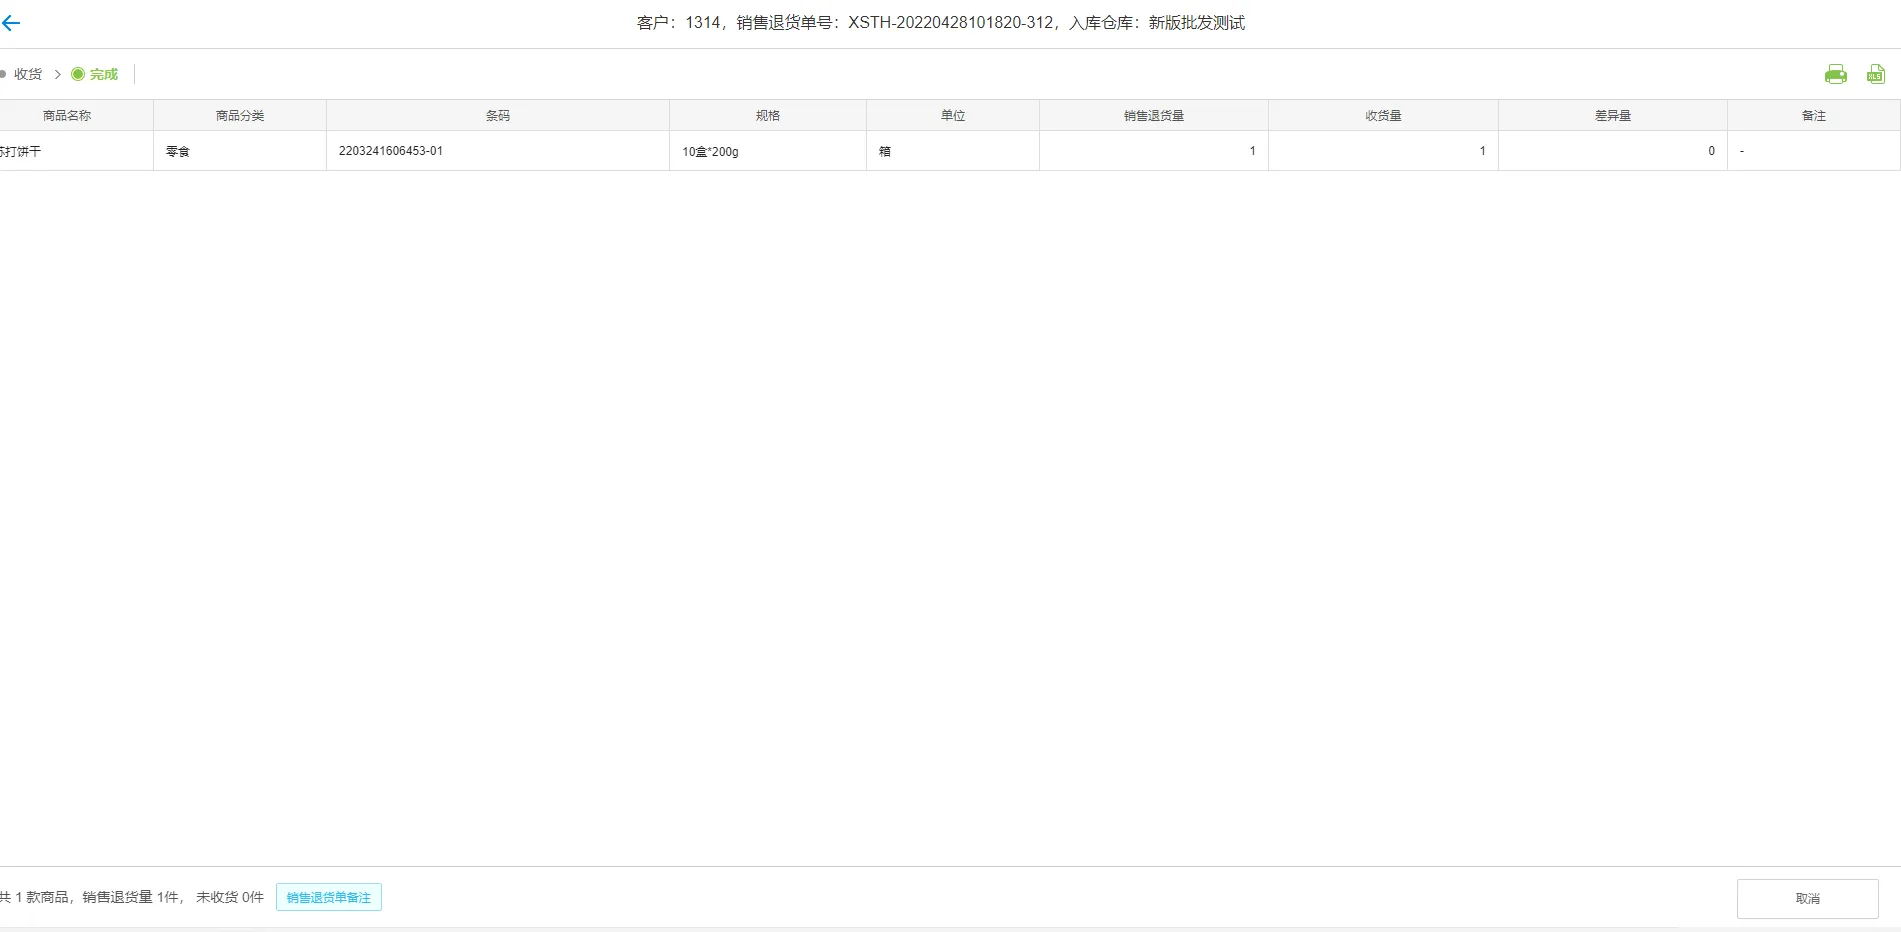The height and width of the screenshot is (932, 1901).
Task: Go back using the blue arrow icon
Action: [11, 23]
